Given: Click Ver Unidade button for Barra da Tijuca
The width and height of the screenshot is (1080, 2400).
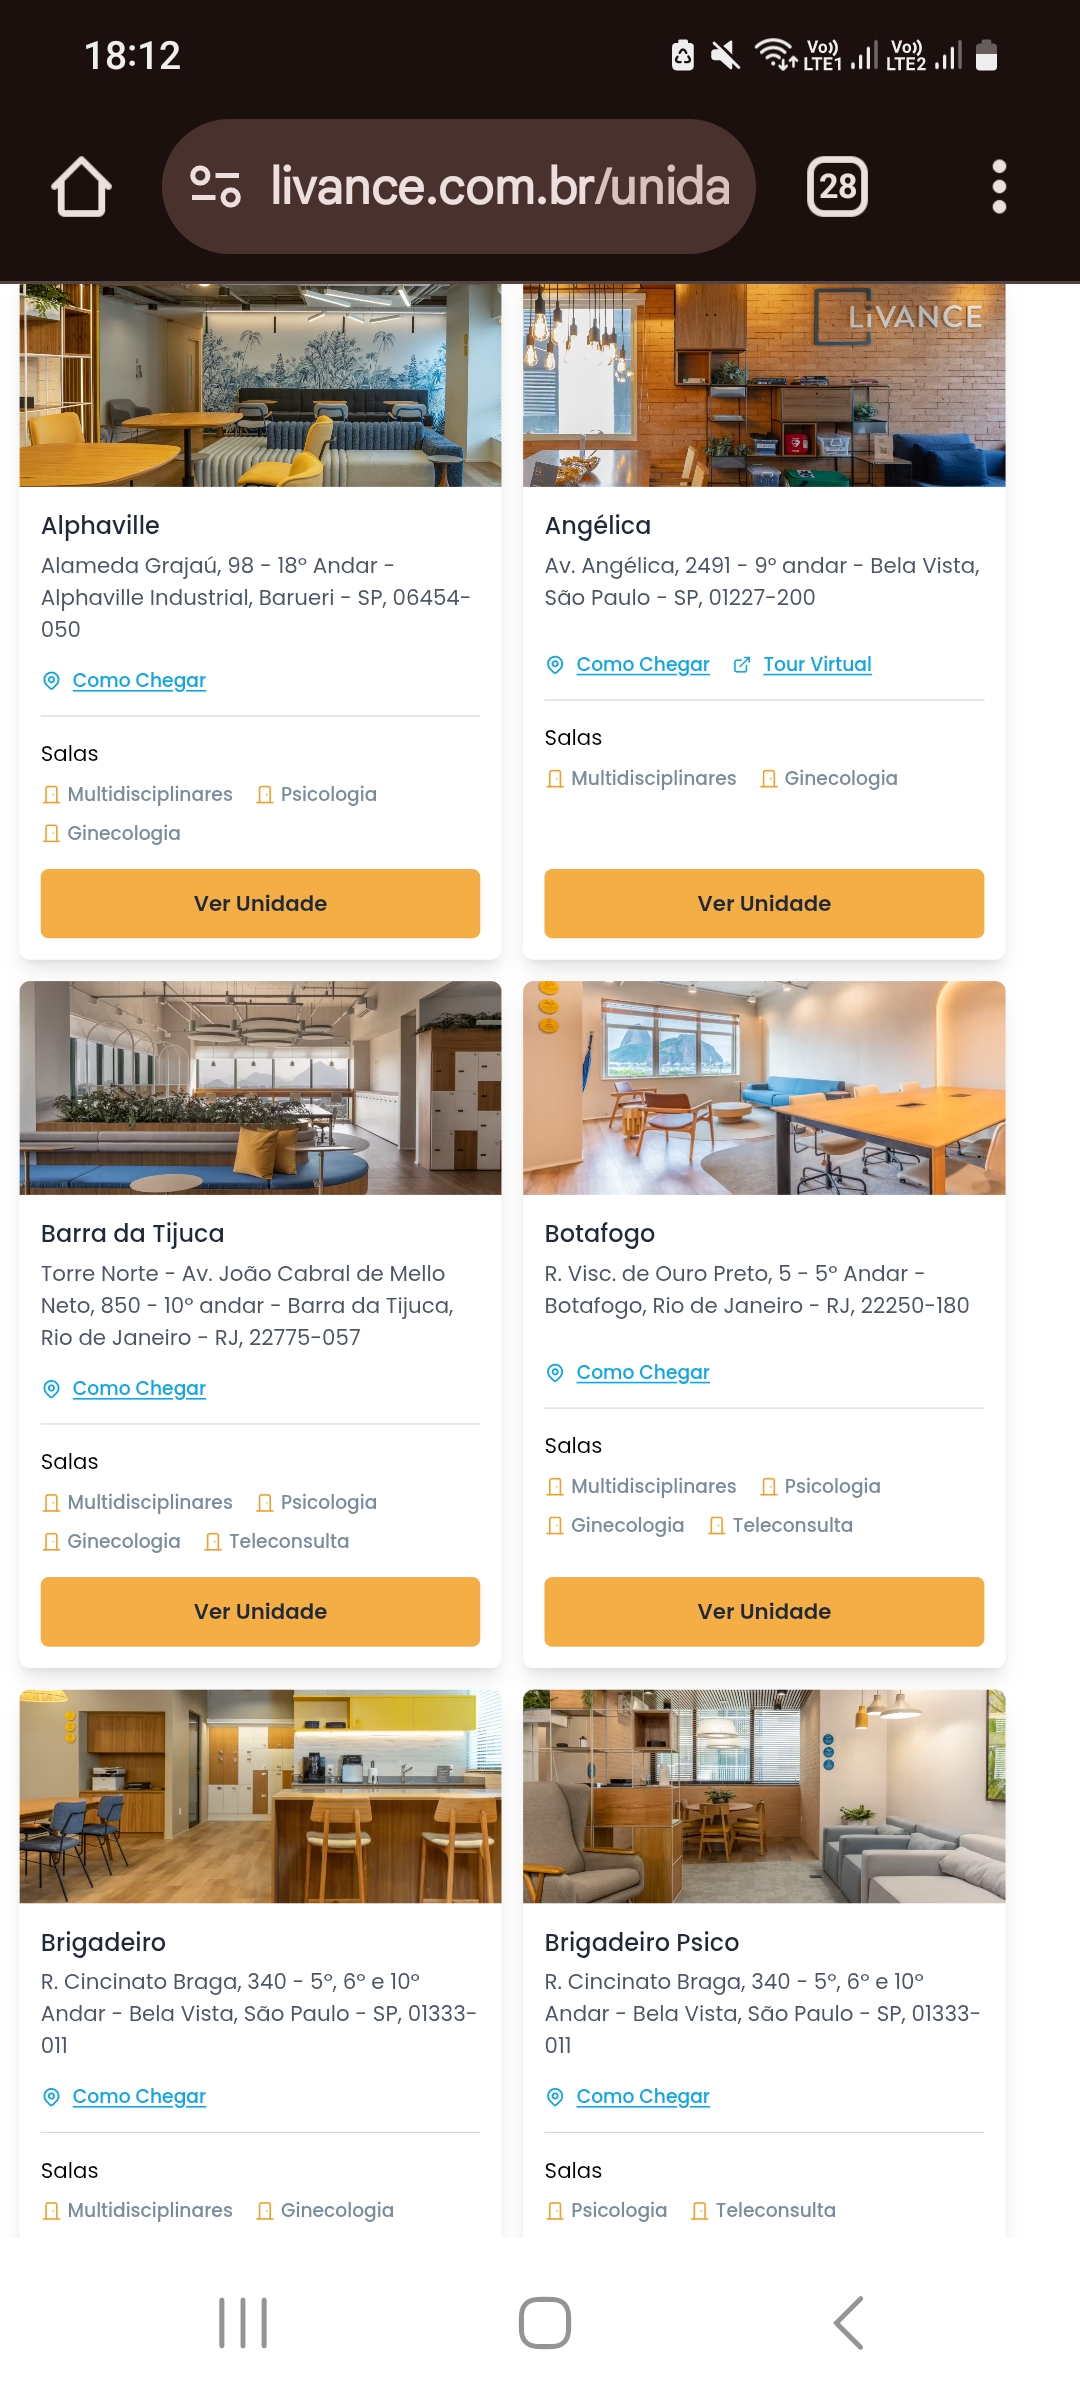Looking at the screenshot, I should [x=260, y=1612].
